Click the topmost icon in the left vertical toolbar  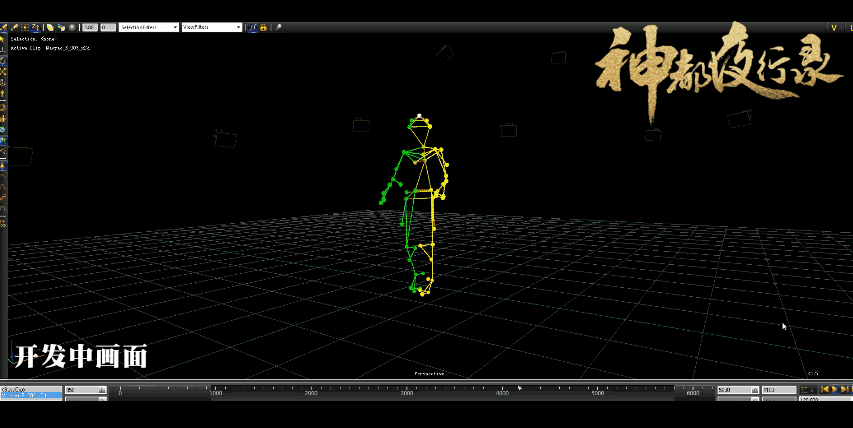pos(4,38)
